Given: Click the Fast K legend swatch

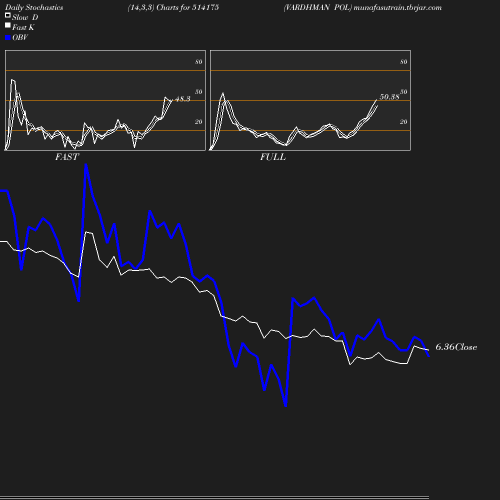Looking at the screenshot, I should [x=8, y=25].
